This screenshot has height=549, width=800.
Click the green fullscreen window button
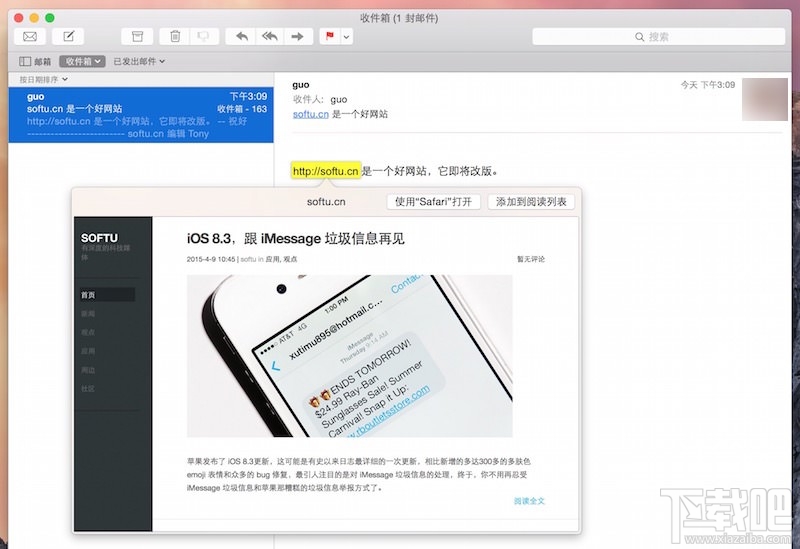click(49, 18)
